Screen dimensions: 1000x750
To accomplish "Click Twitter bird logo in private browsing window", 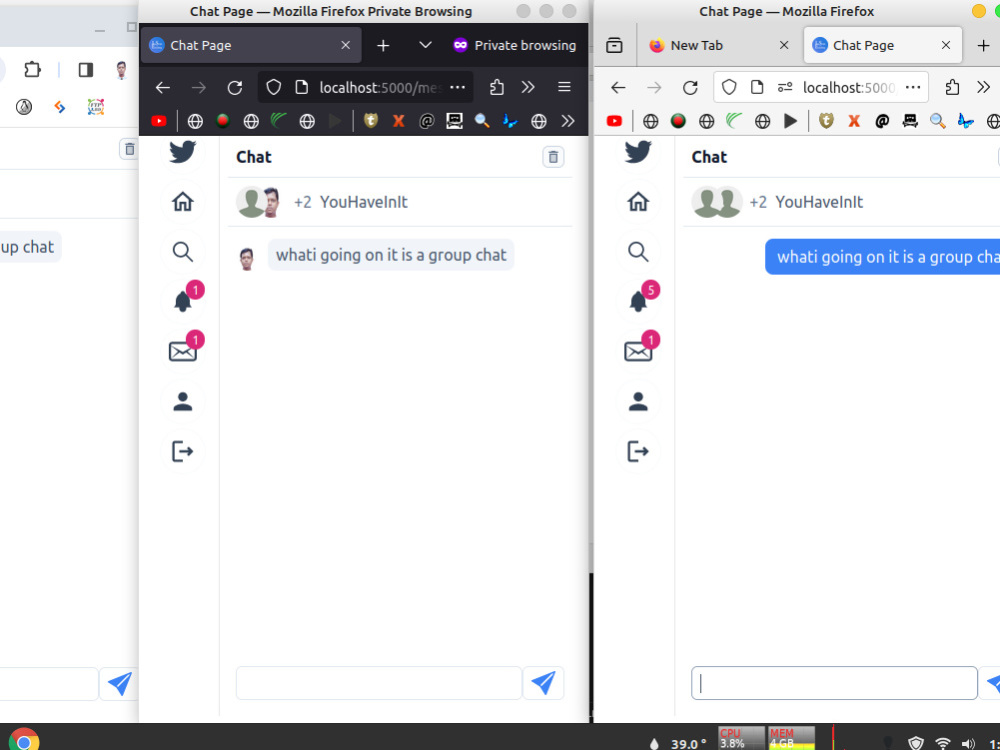I will (x=182, y=152).
